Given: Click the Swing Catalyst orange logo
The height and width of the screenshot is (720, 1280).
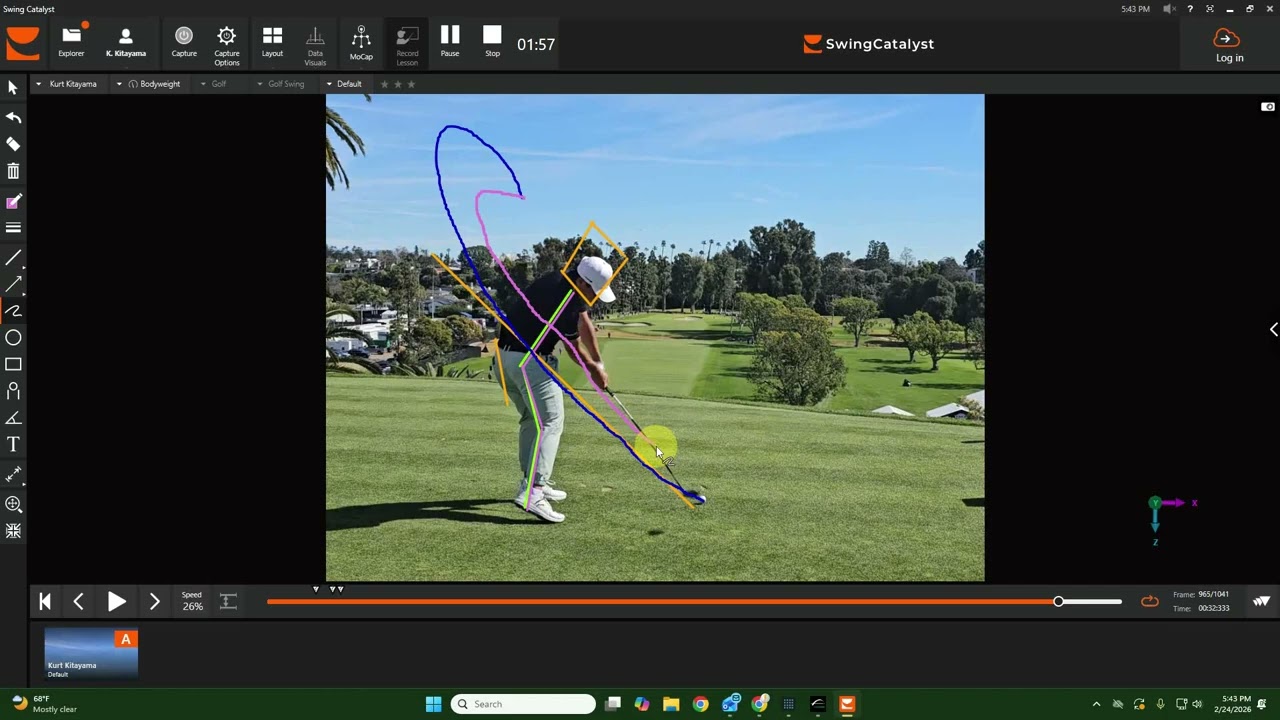Looking at the screenshot, I should 23,44.
